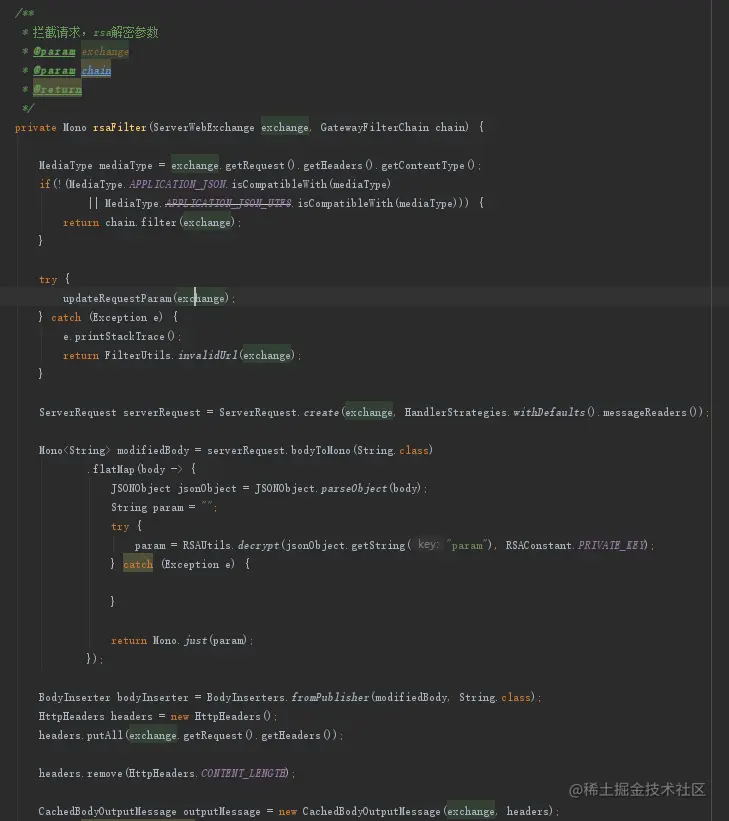Click the bodyToMono call
This screenshot has height=821, width=729.
click(x=321, y=450)
